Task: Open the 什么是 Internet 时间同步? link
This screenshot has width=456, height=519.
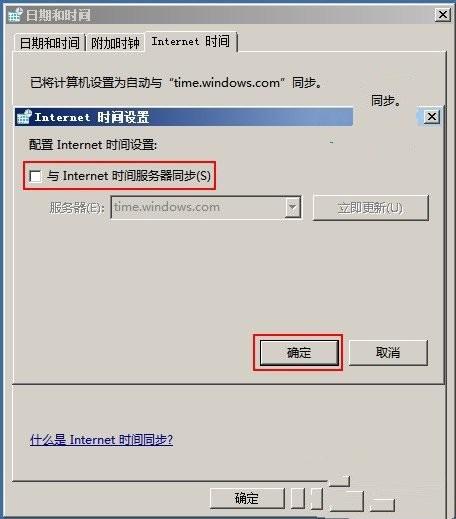Action: point(101,440)
